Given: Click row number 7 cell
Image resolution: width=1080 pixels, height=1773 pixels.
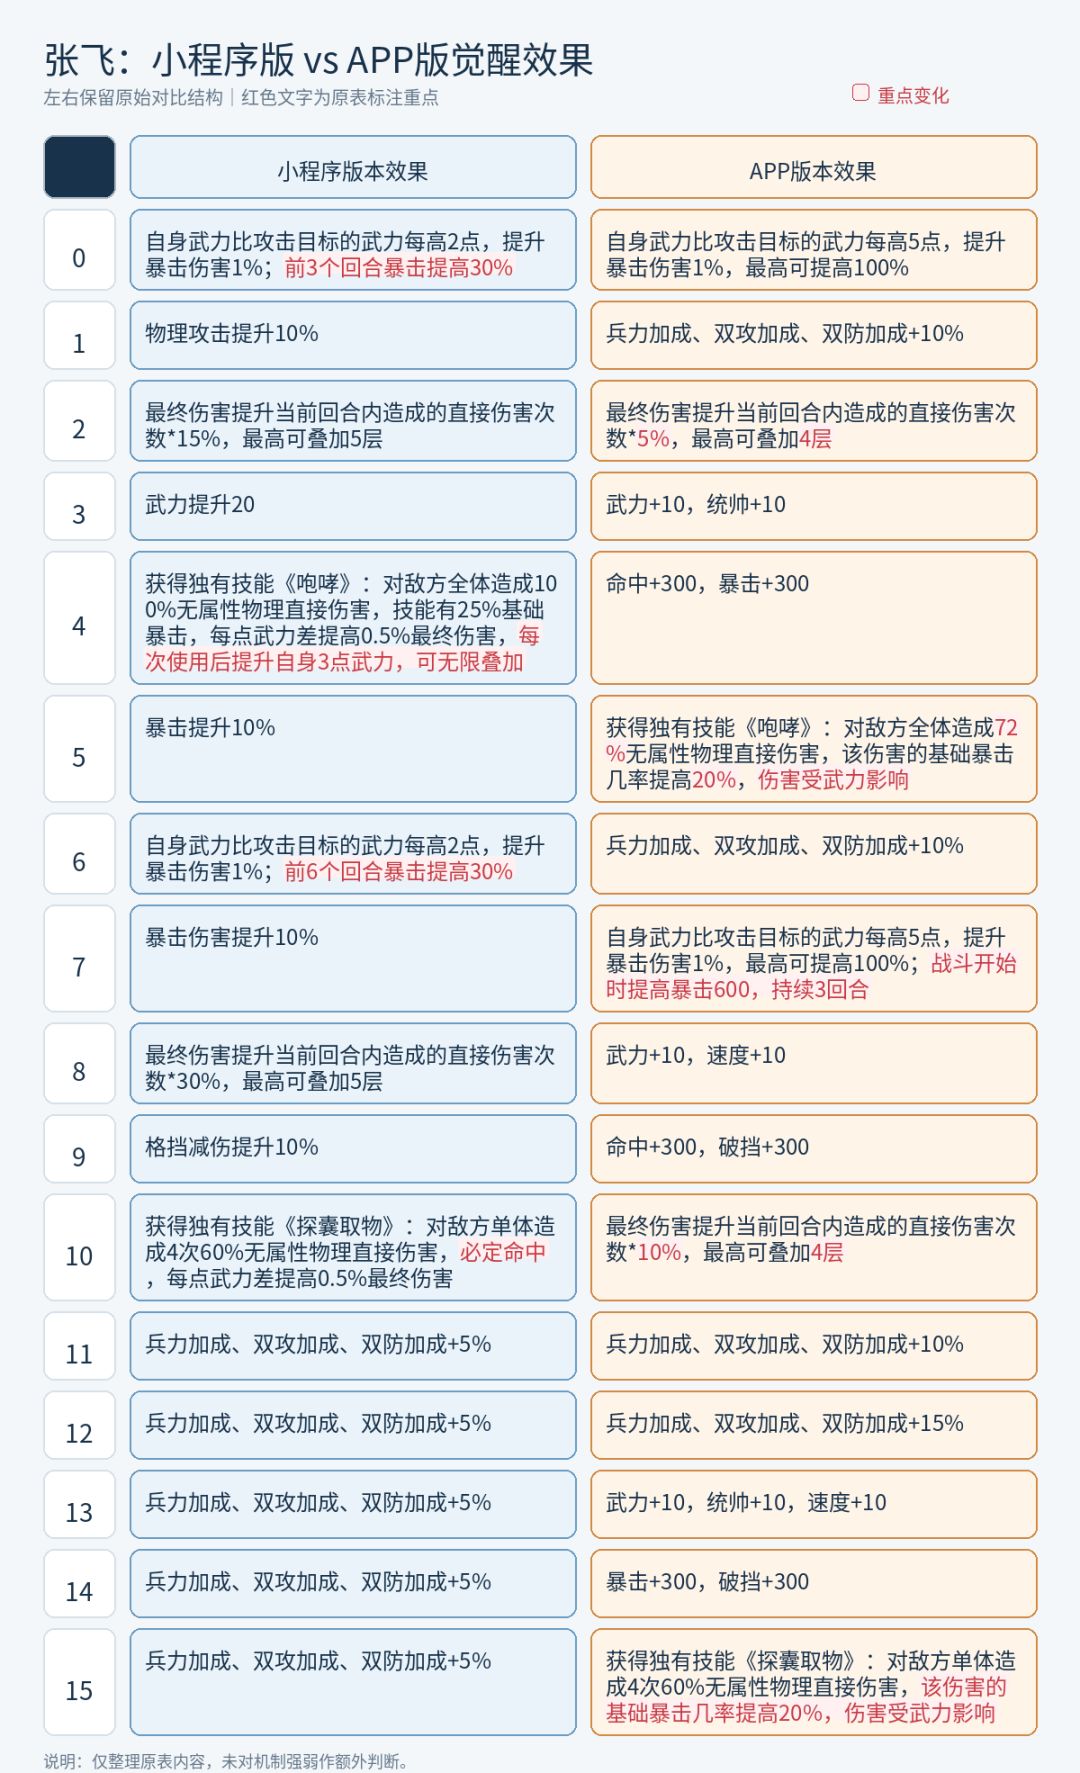Looking at the screenshot, I should 79,959.
